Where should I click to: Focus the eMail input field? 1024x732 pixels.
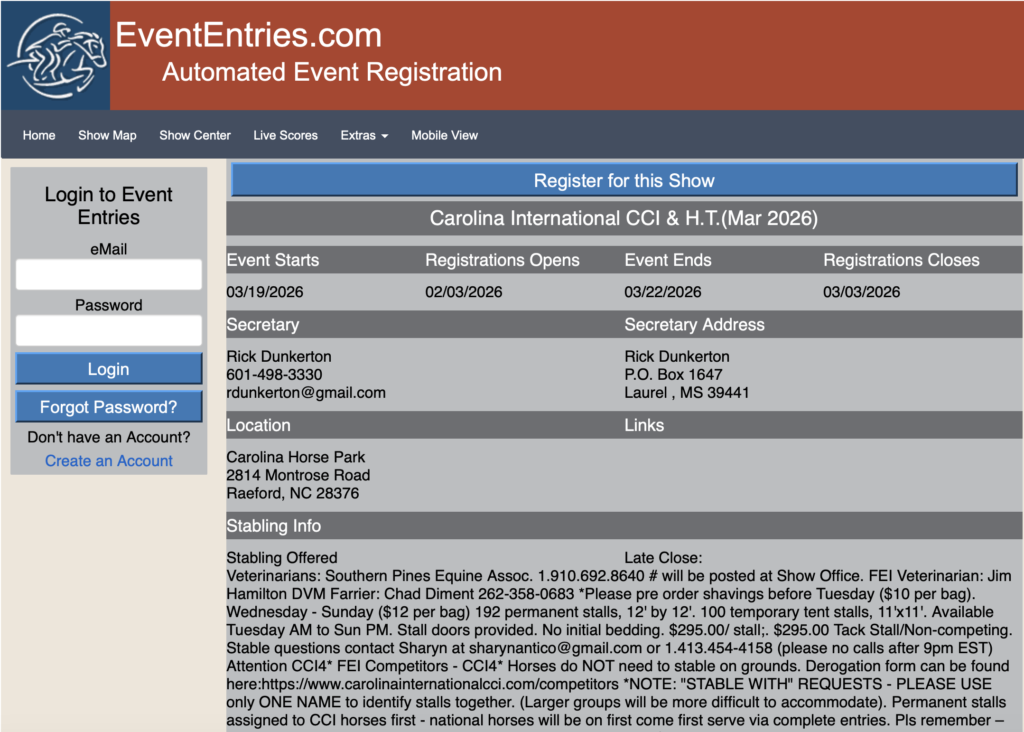pos(108,274)
